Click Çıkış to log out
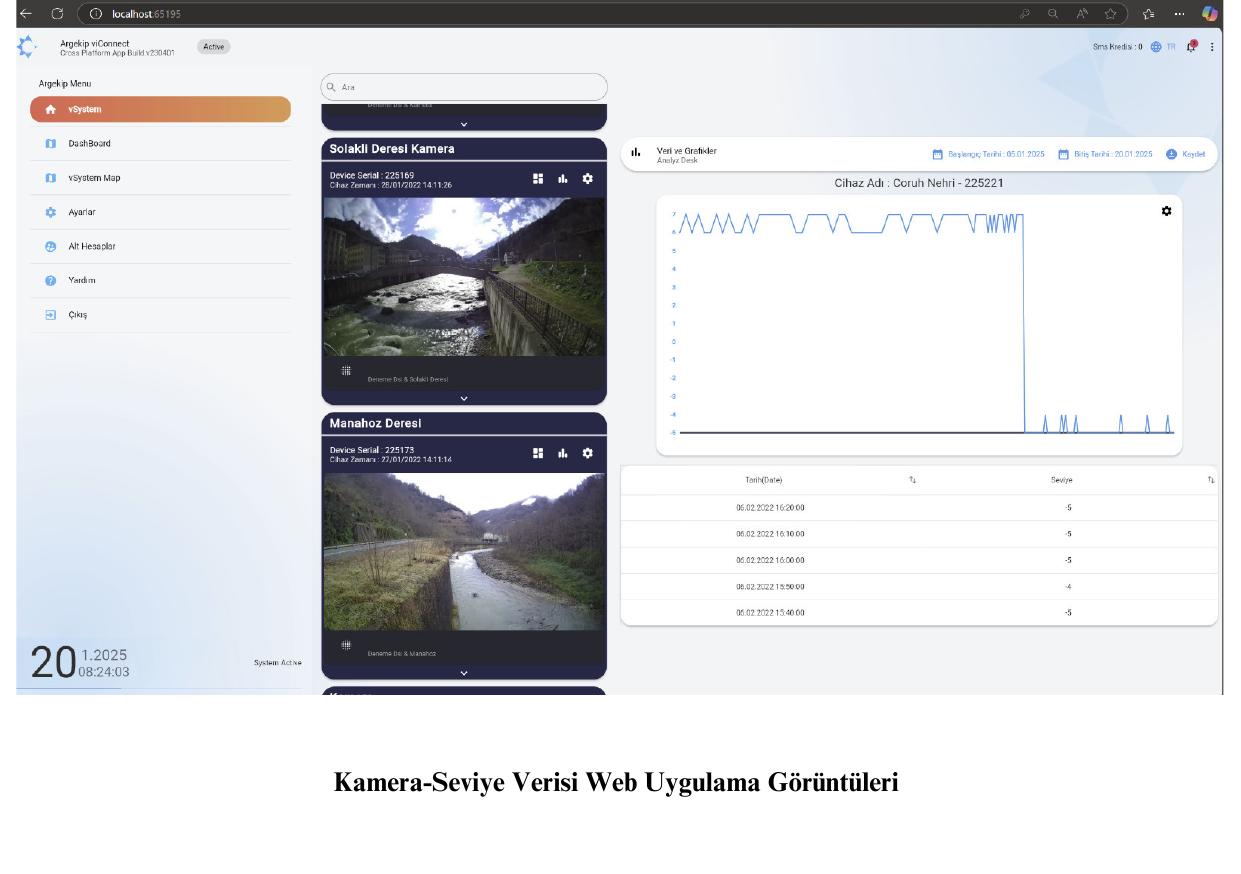This screenshot has width=1241, height=874. tap(160, 314)
